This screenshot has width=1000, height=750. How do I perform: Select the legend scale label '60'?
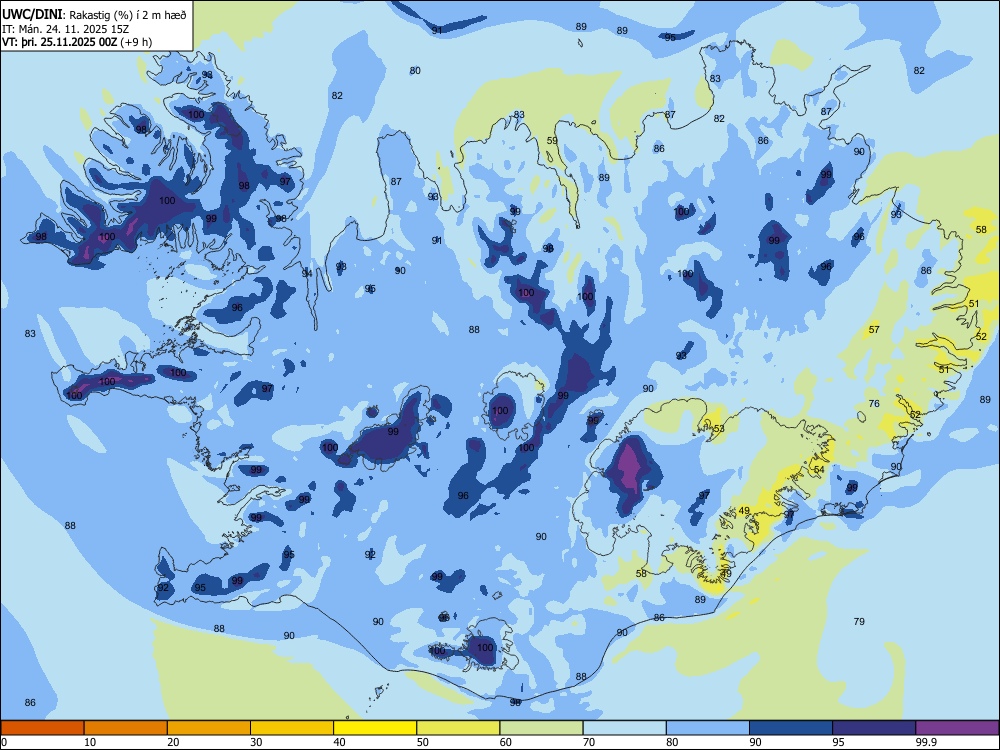point(506,742)
